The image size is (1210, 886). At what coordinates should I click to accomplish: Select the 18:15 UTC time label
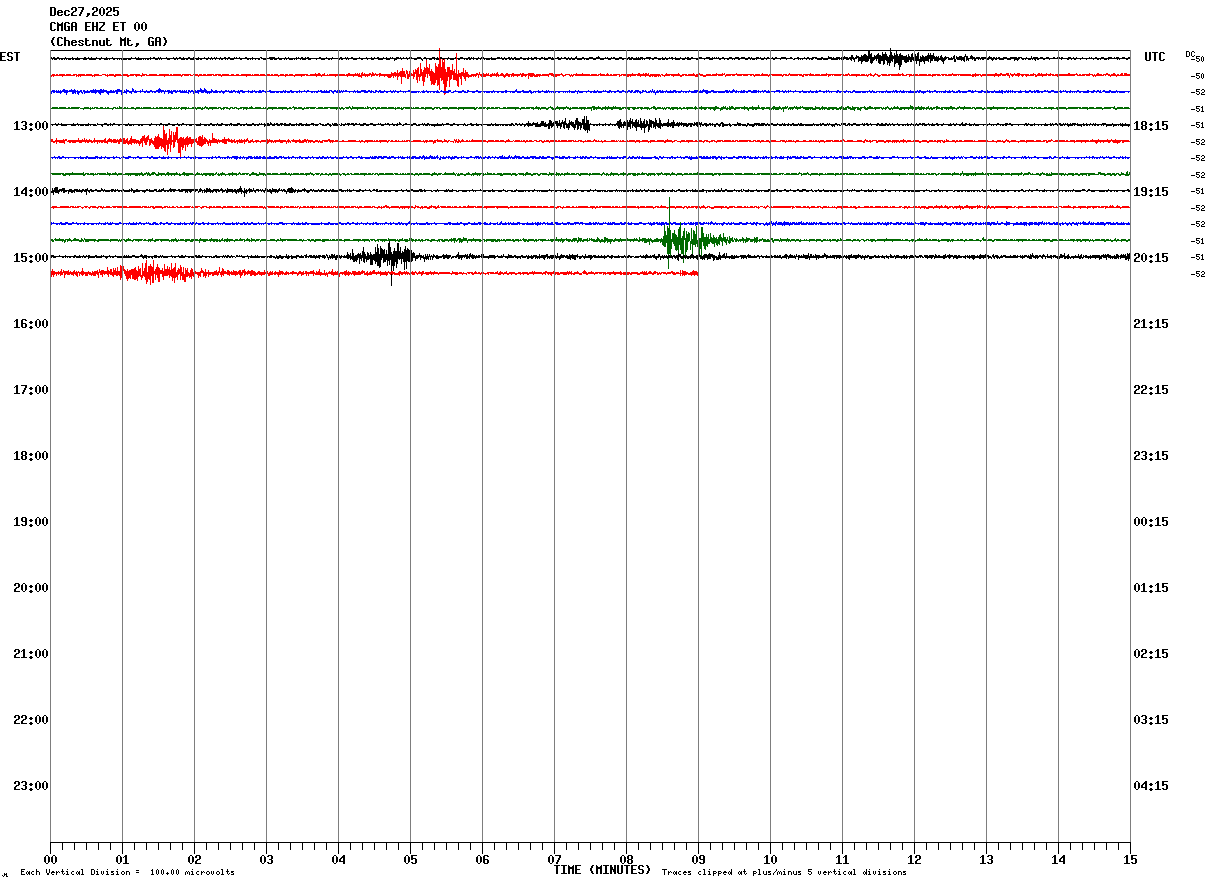[x=1151, y=126]
